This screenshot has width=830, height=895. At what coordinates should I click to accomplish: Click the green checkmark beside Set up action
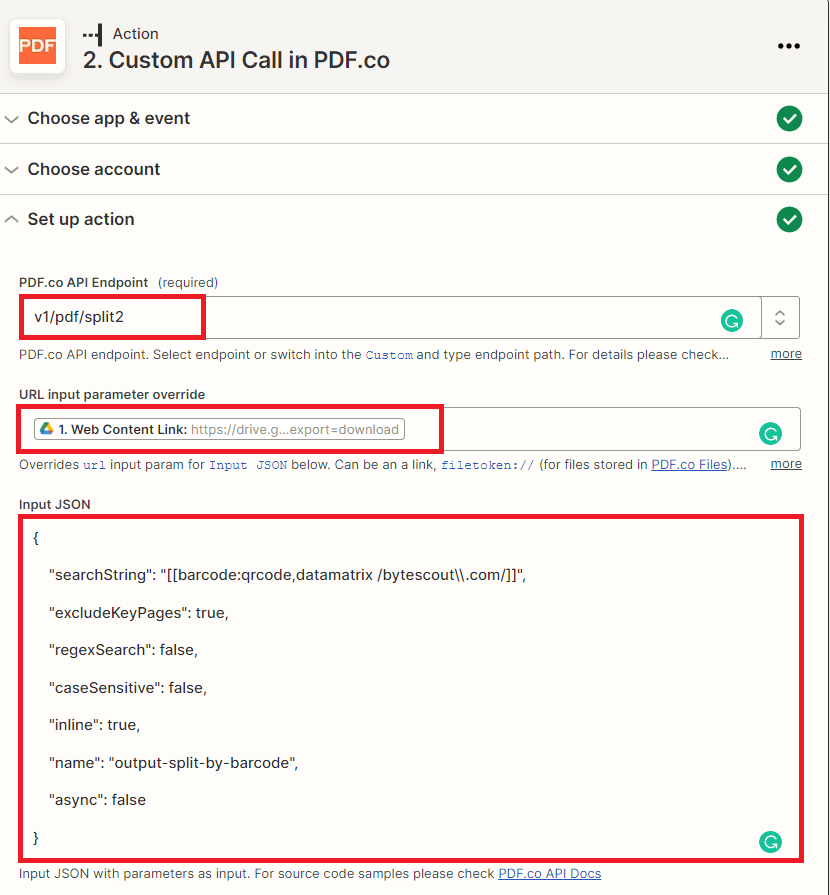pos(789,219)
